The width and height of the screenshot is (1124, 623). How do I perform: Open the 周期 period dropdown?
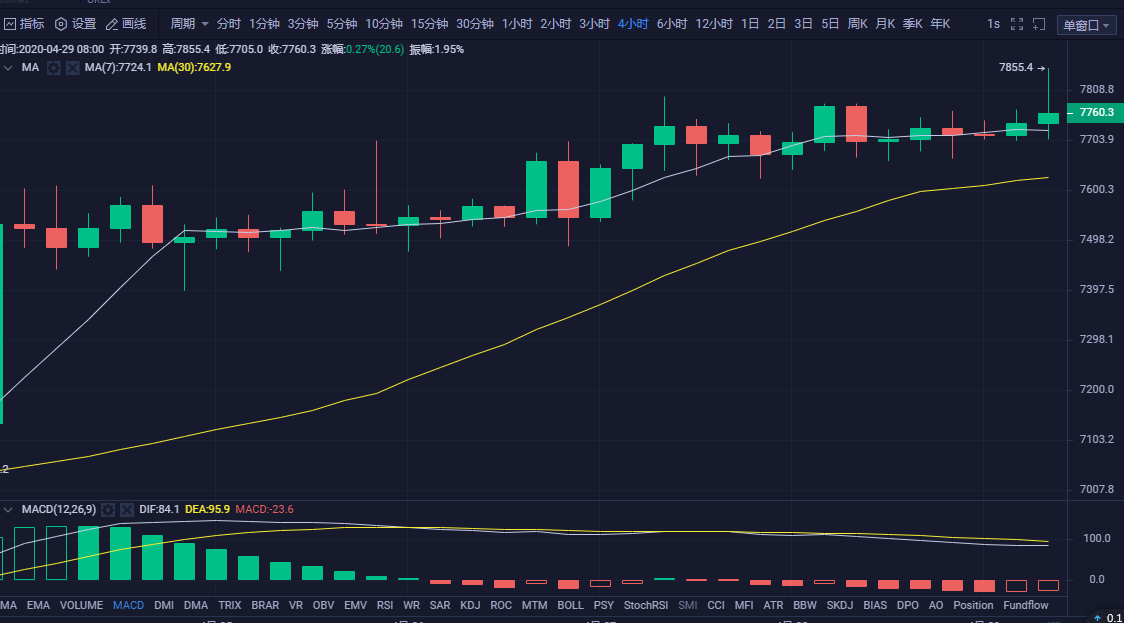coord(189,24)
